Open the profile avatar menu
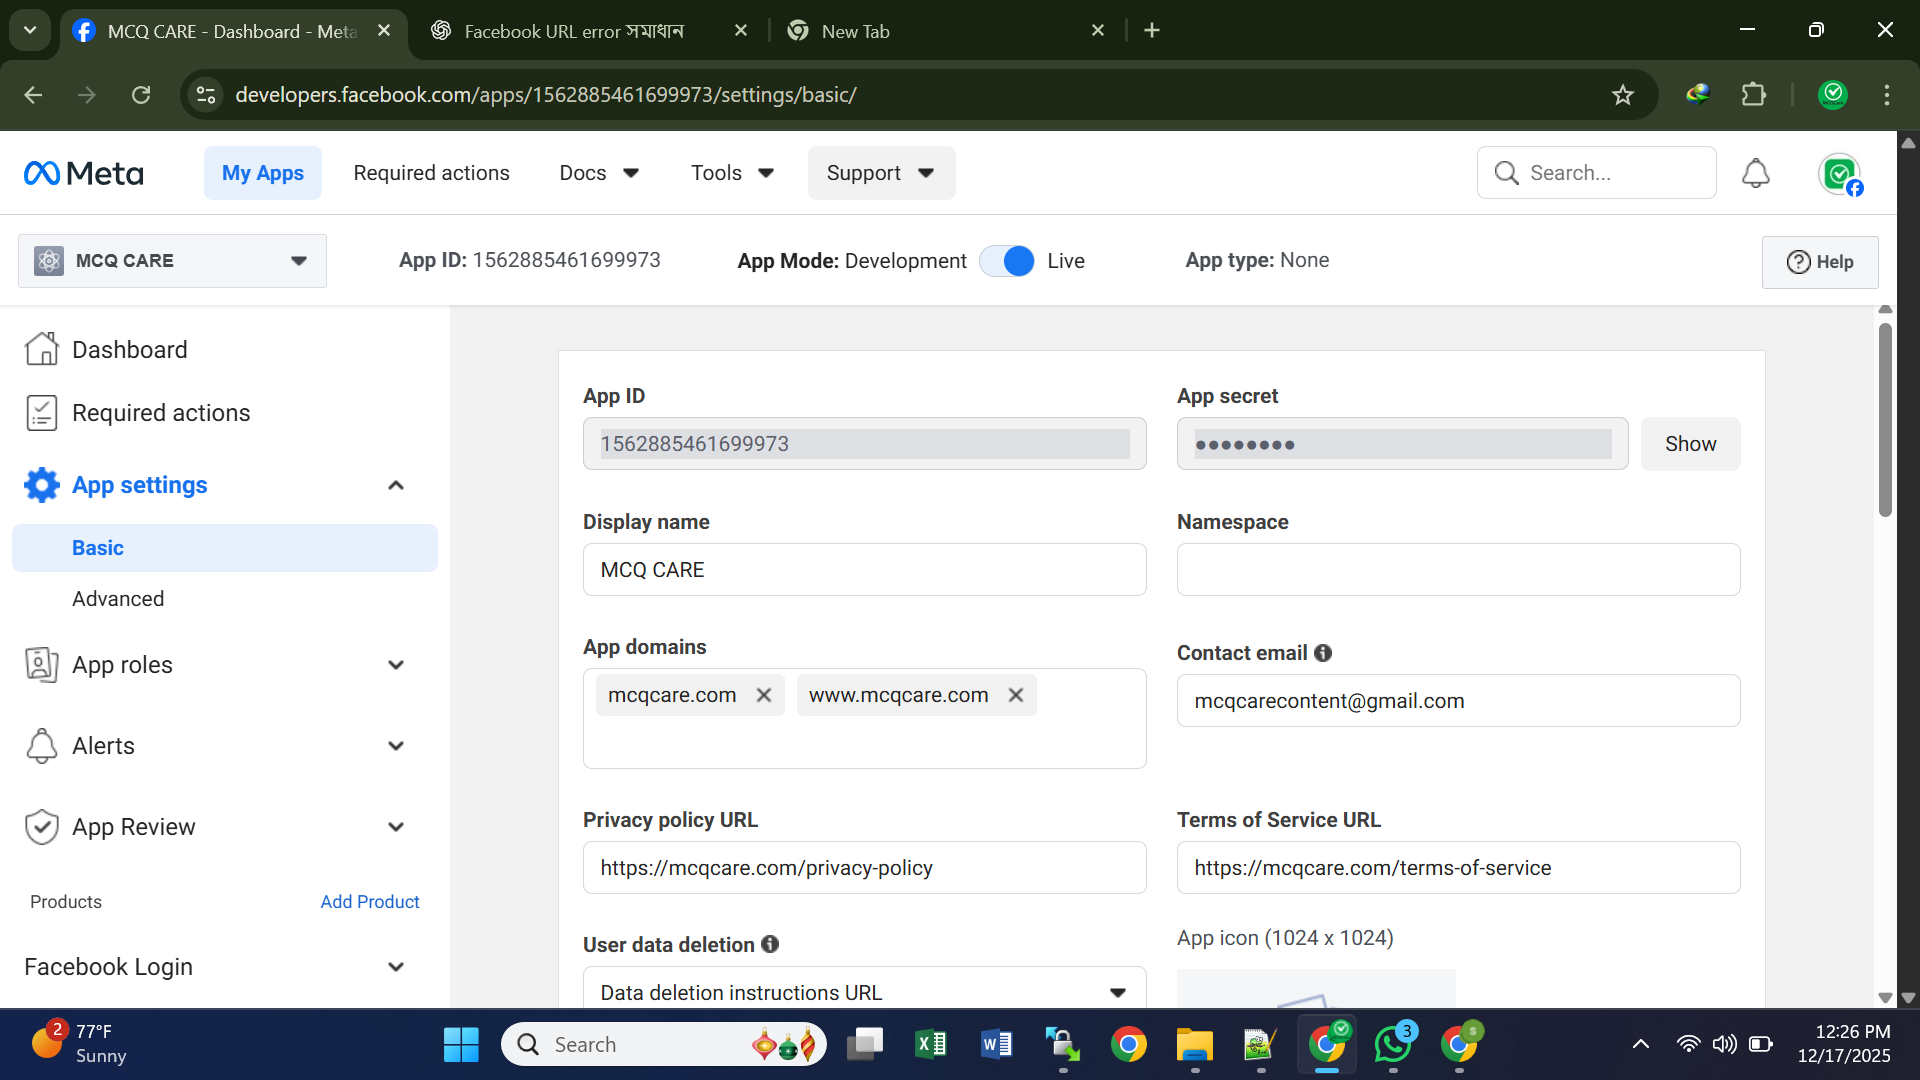The width and height of the screenshot is (1920, 1080). pyautogui.click(x=1840, y=174)
